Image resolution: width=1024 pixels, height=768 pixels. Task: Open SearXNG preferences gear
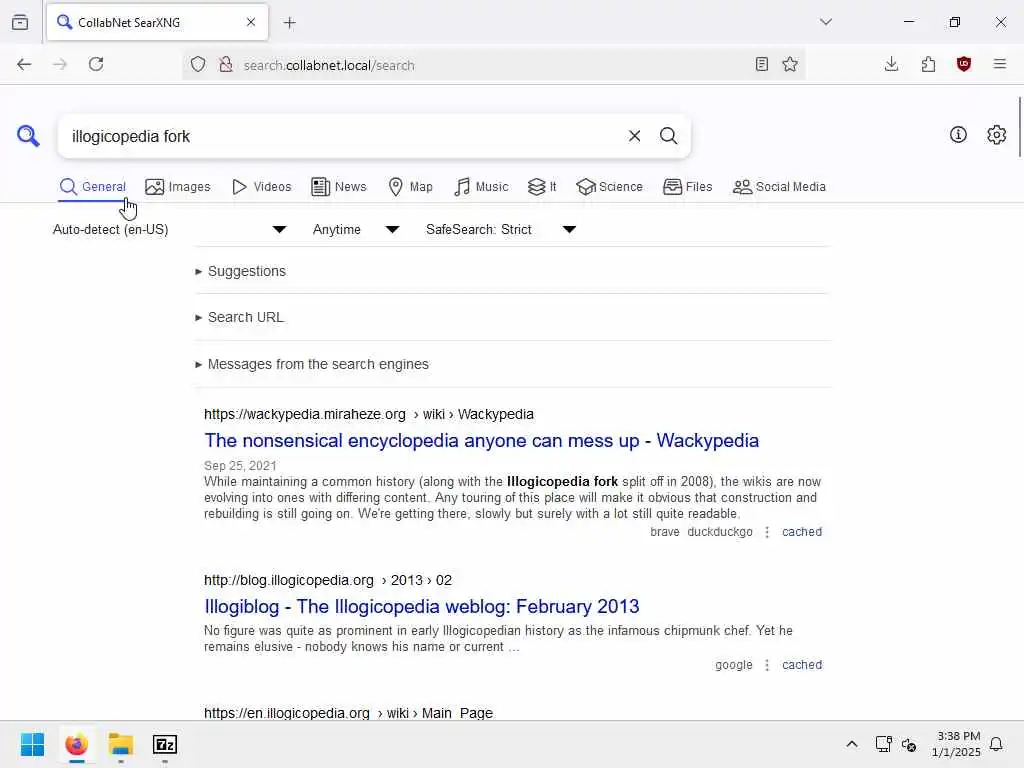click(x=996, y=135)
